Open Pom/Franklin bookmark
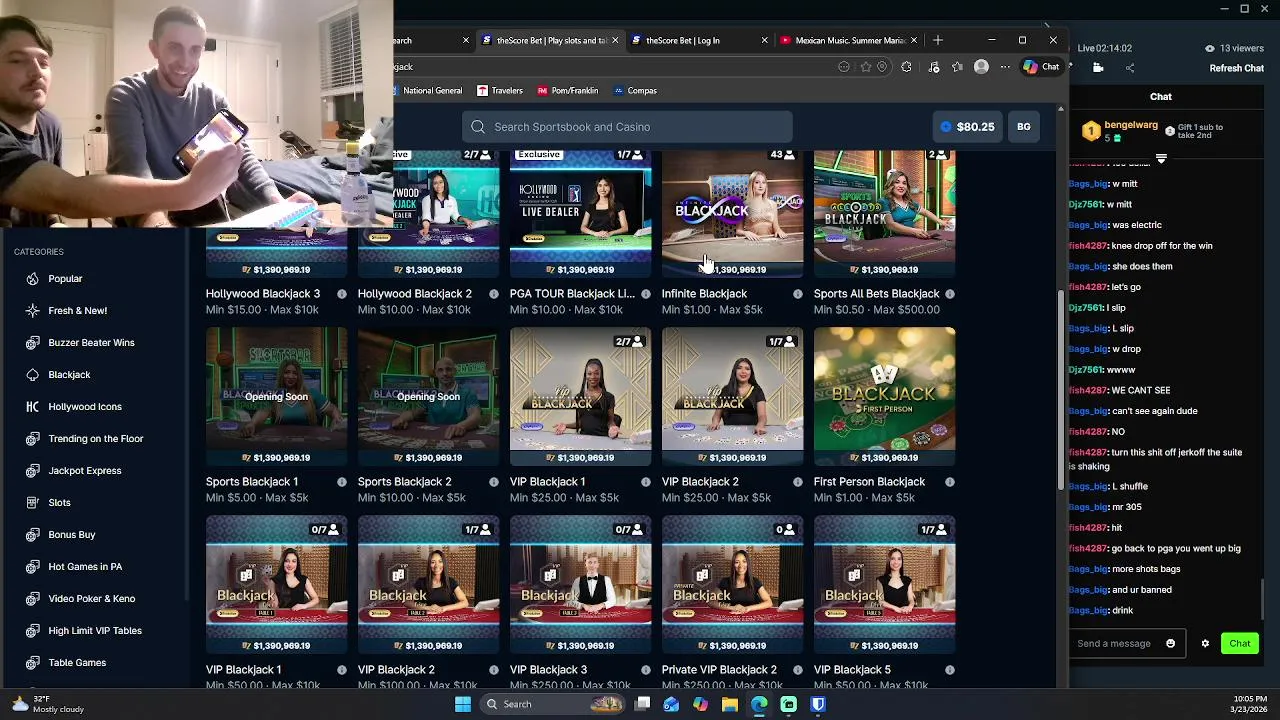This screenshot has width=1280, height=720. pyautogui.click(x=568, y=91)
